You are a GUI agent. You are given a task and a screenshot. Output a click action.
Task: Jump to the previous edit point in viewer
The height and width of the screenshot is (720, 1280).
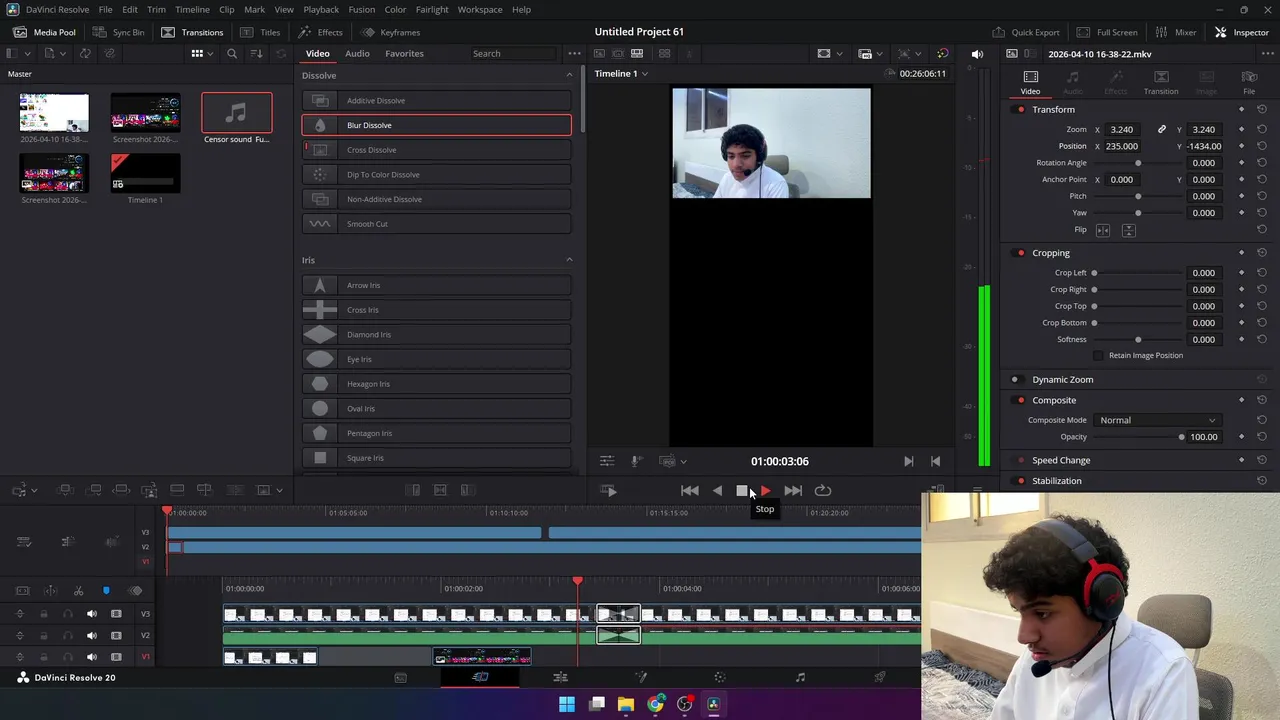click(935, 461)
